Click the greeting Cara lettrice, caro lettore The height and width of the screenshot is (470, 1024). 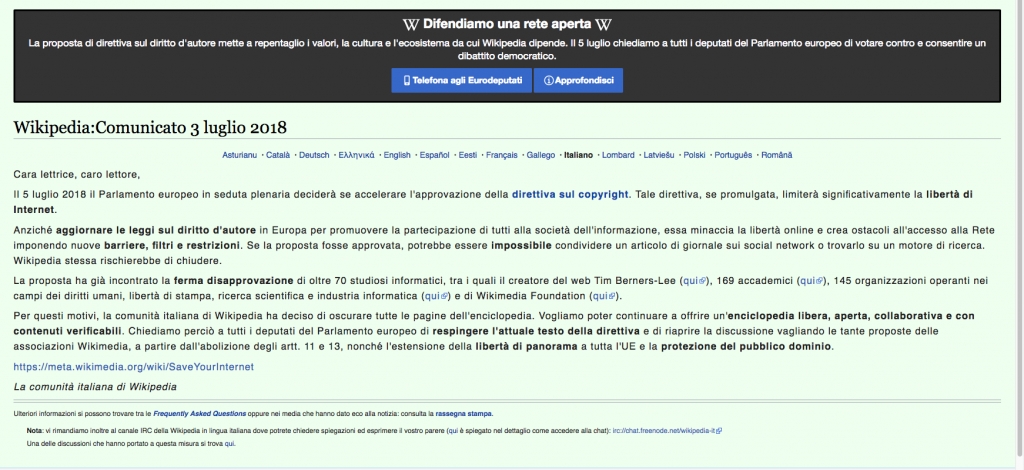click(77, 175)
